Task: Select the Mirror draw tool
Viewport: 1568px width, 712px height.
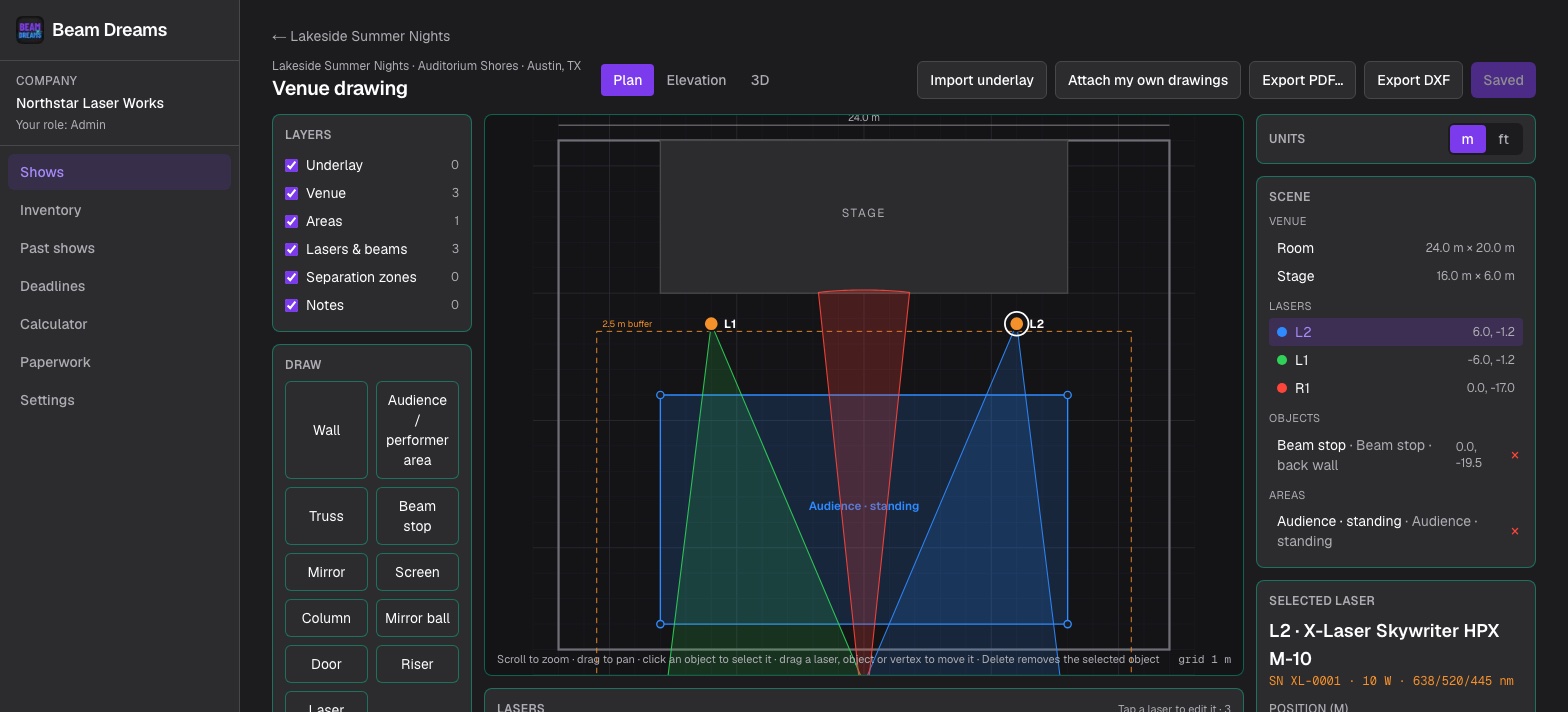Action: (x=326, y=572)
